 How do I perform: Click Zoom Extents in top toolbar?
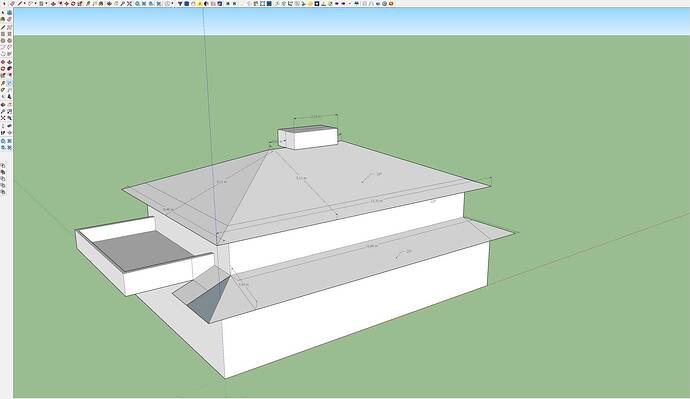click(x=129, y=4)
